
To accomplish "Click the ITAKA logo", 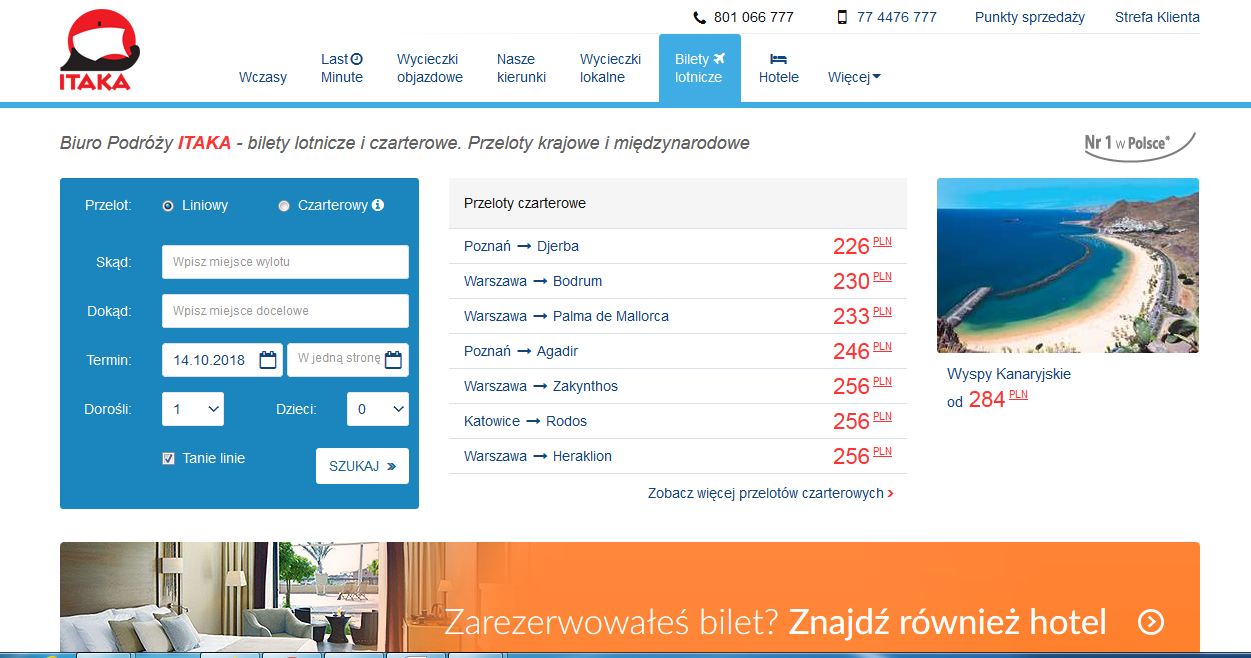I will pos(99,50).
